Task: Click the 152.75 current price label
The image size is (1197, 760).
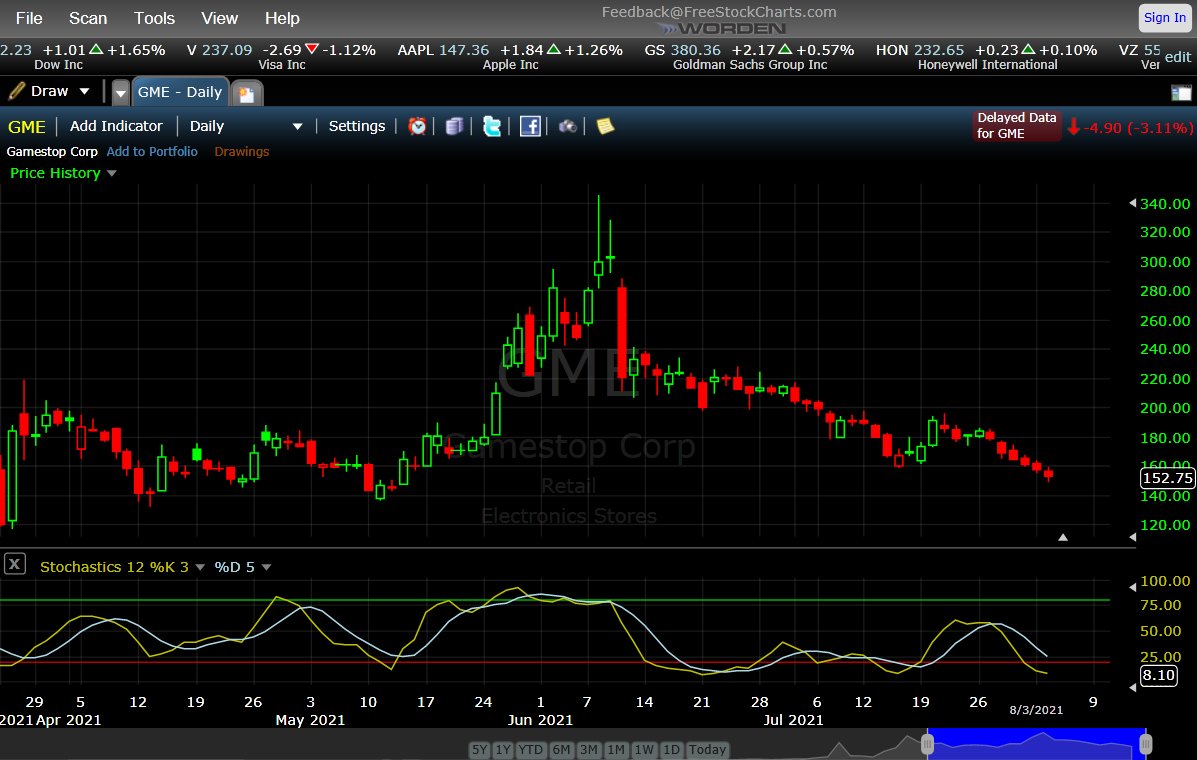Action: click(1167, 478)
